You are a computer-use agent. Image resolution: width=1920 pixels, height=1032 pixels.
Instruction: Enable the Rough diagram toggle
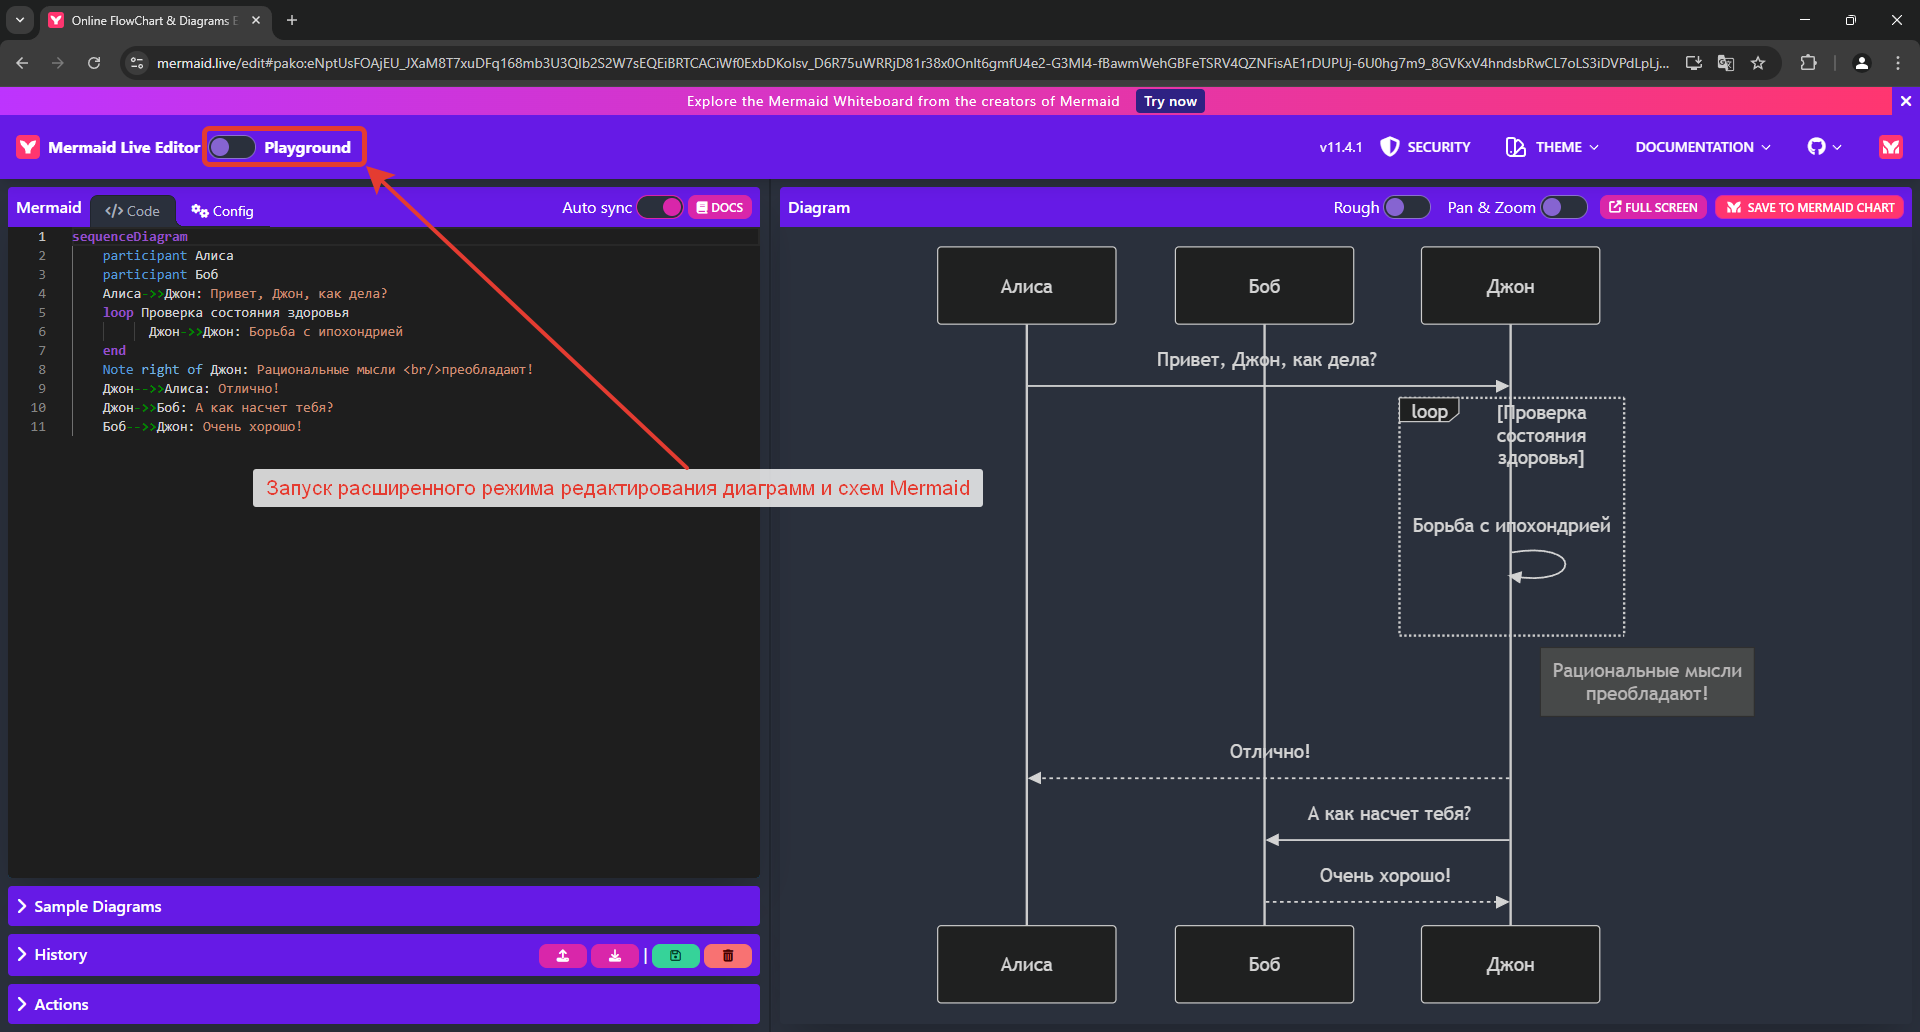coord(1406,207)
